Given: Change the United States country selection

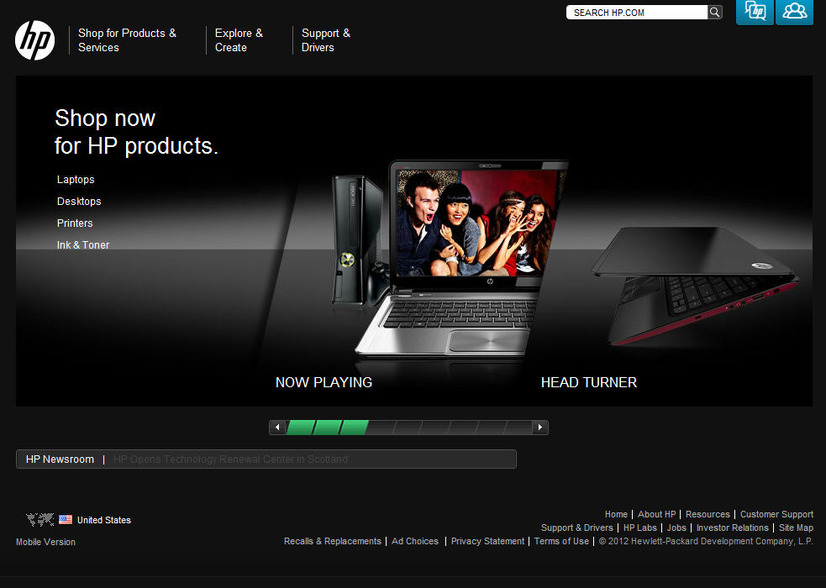Looking at the screenshot, I should 104,520.
